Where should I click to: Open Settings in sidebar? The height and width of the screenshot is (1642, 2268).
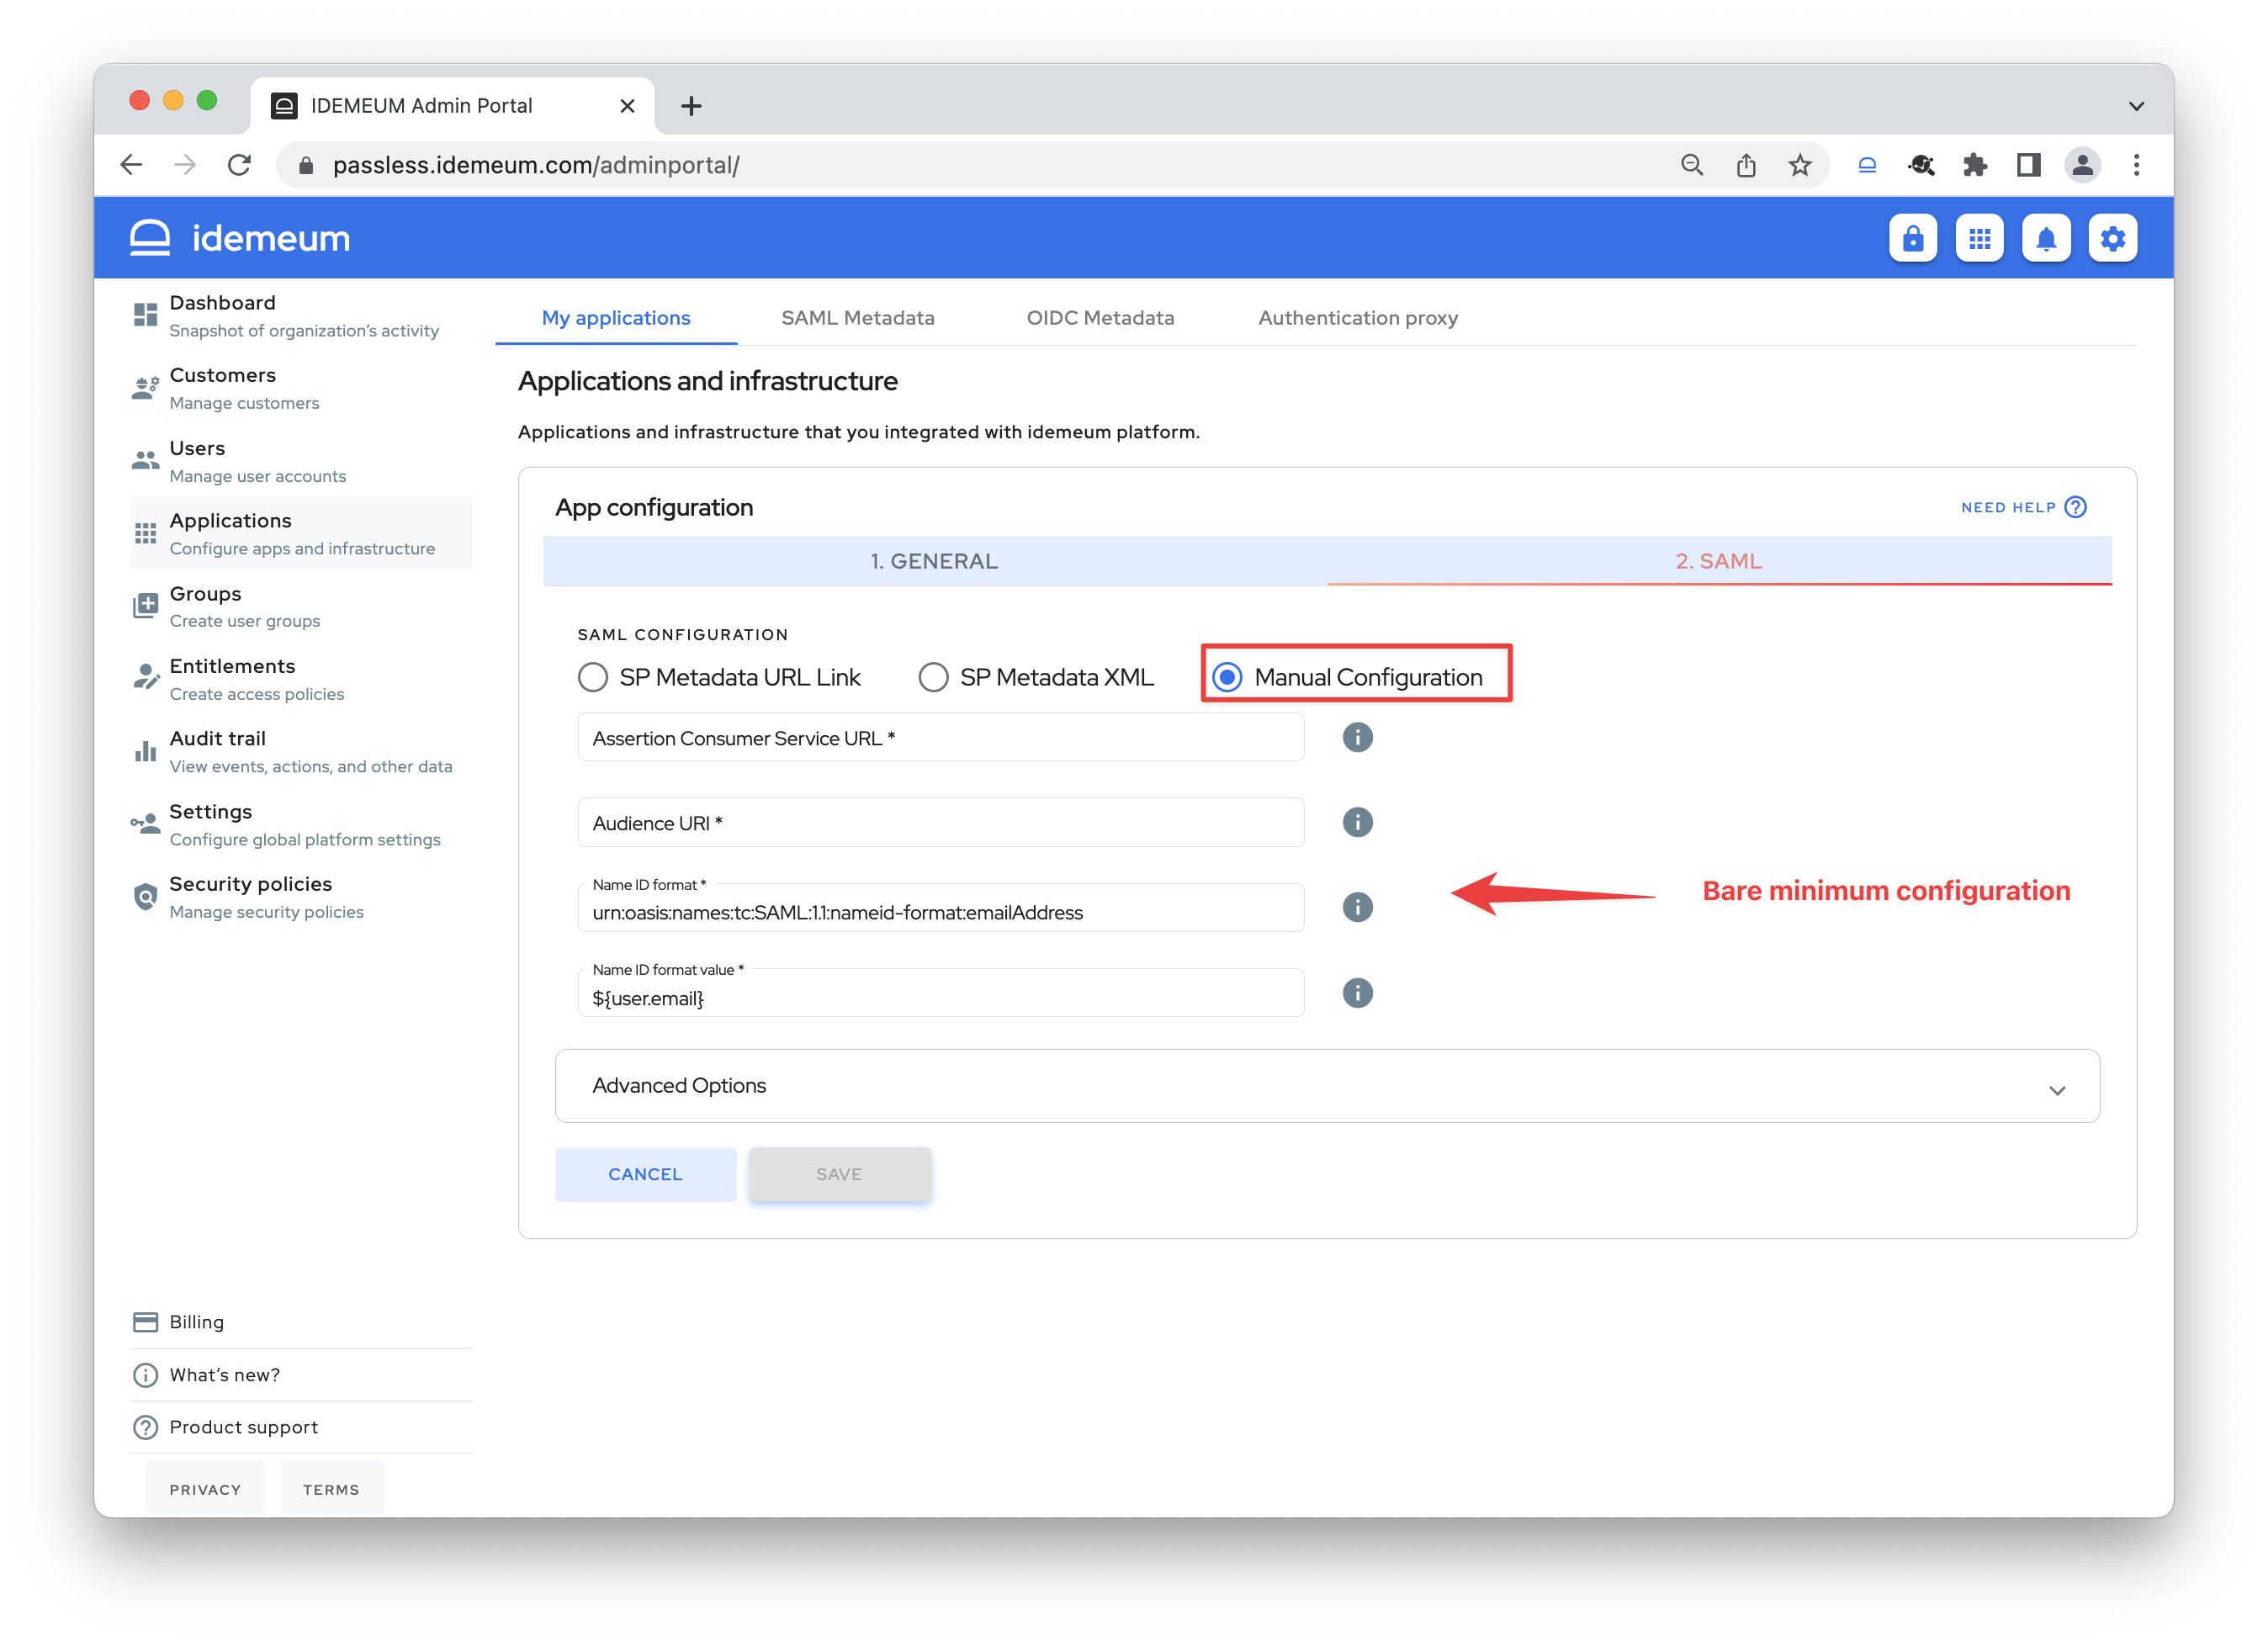click(300, 824)
